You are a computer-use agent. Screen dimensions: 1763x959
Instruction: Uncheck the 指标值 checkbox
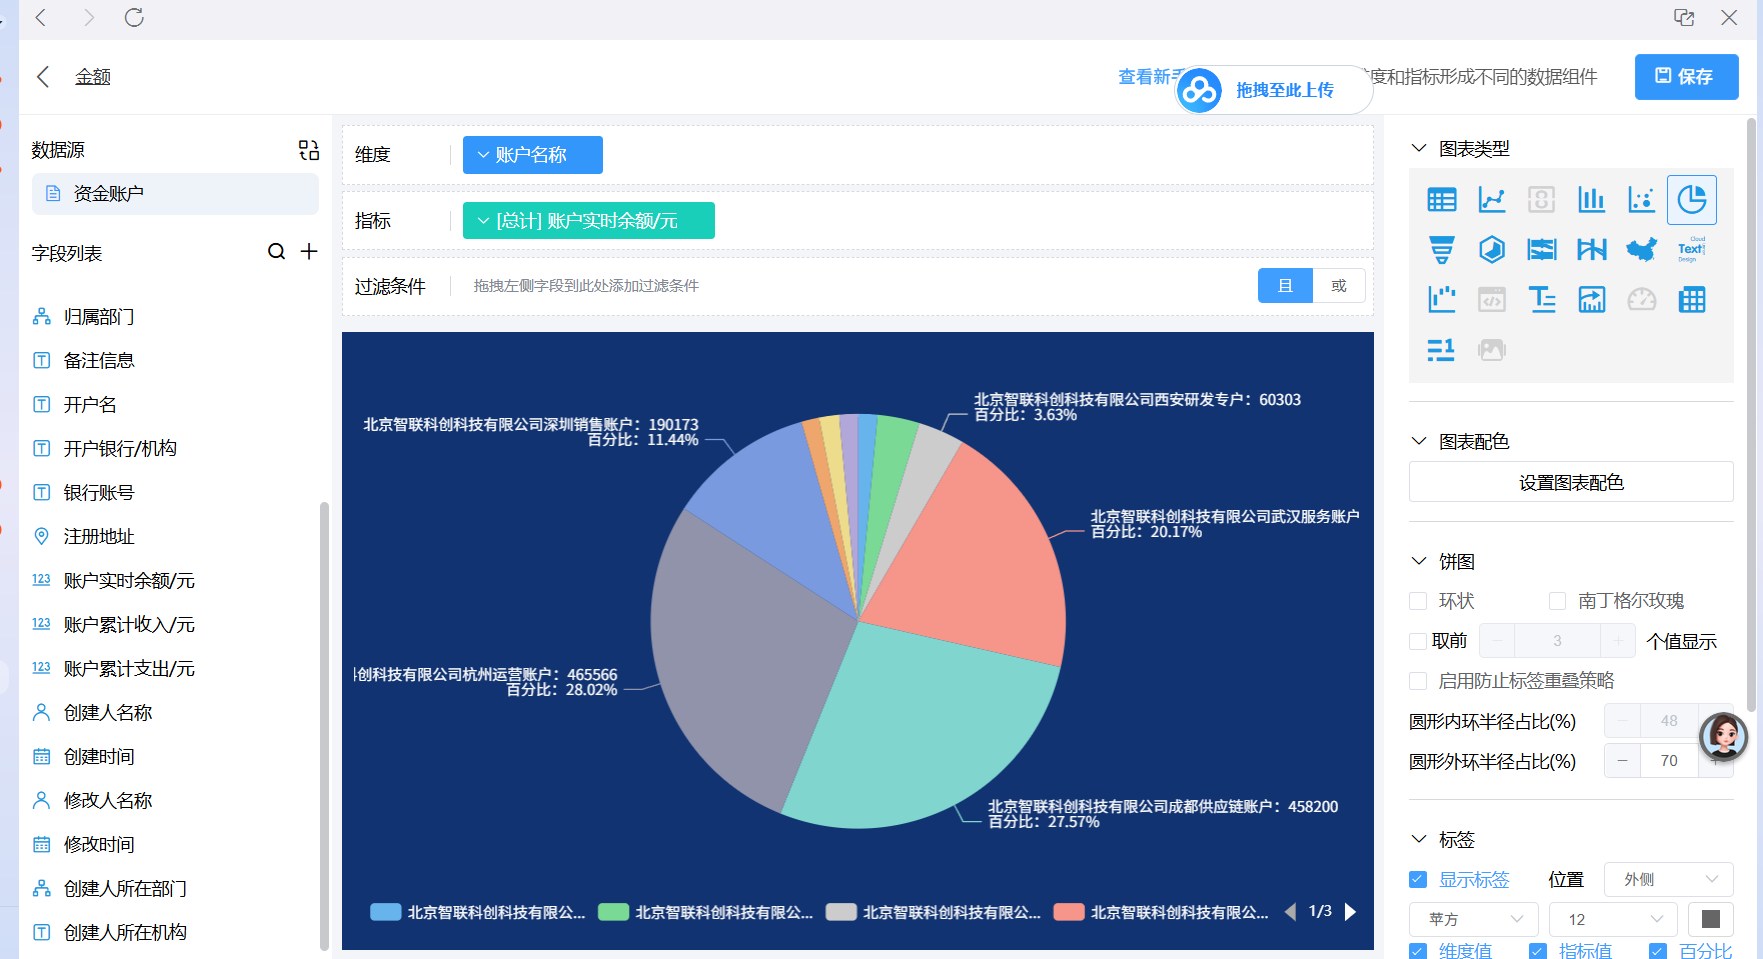tap(1538, 951)
